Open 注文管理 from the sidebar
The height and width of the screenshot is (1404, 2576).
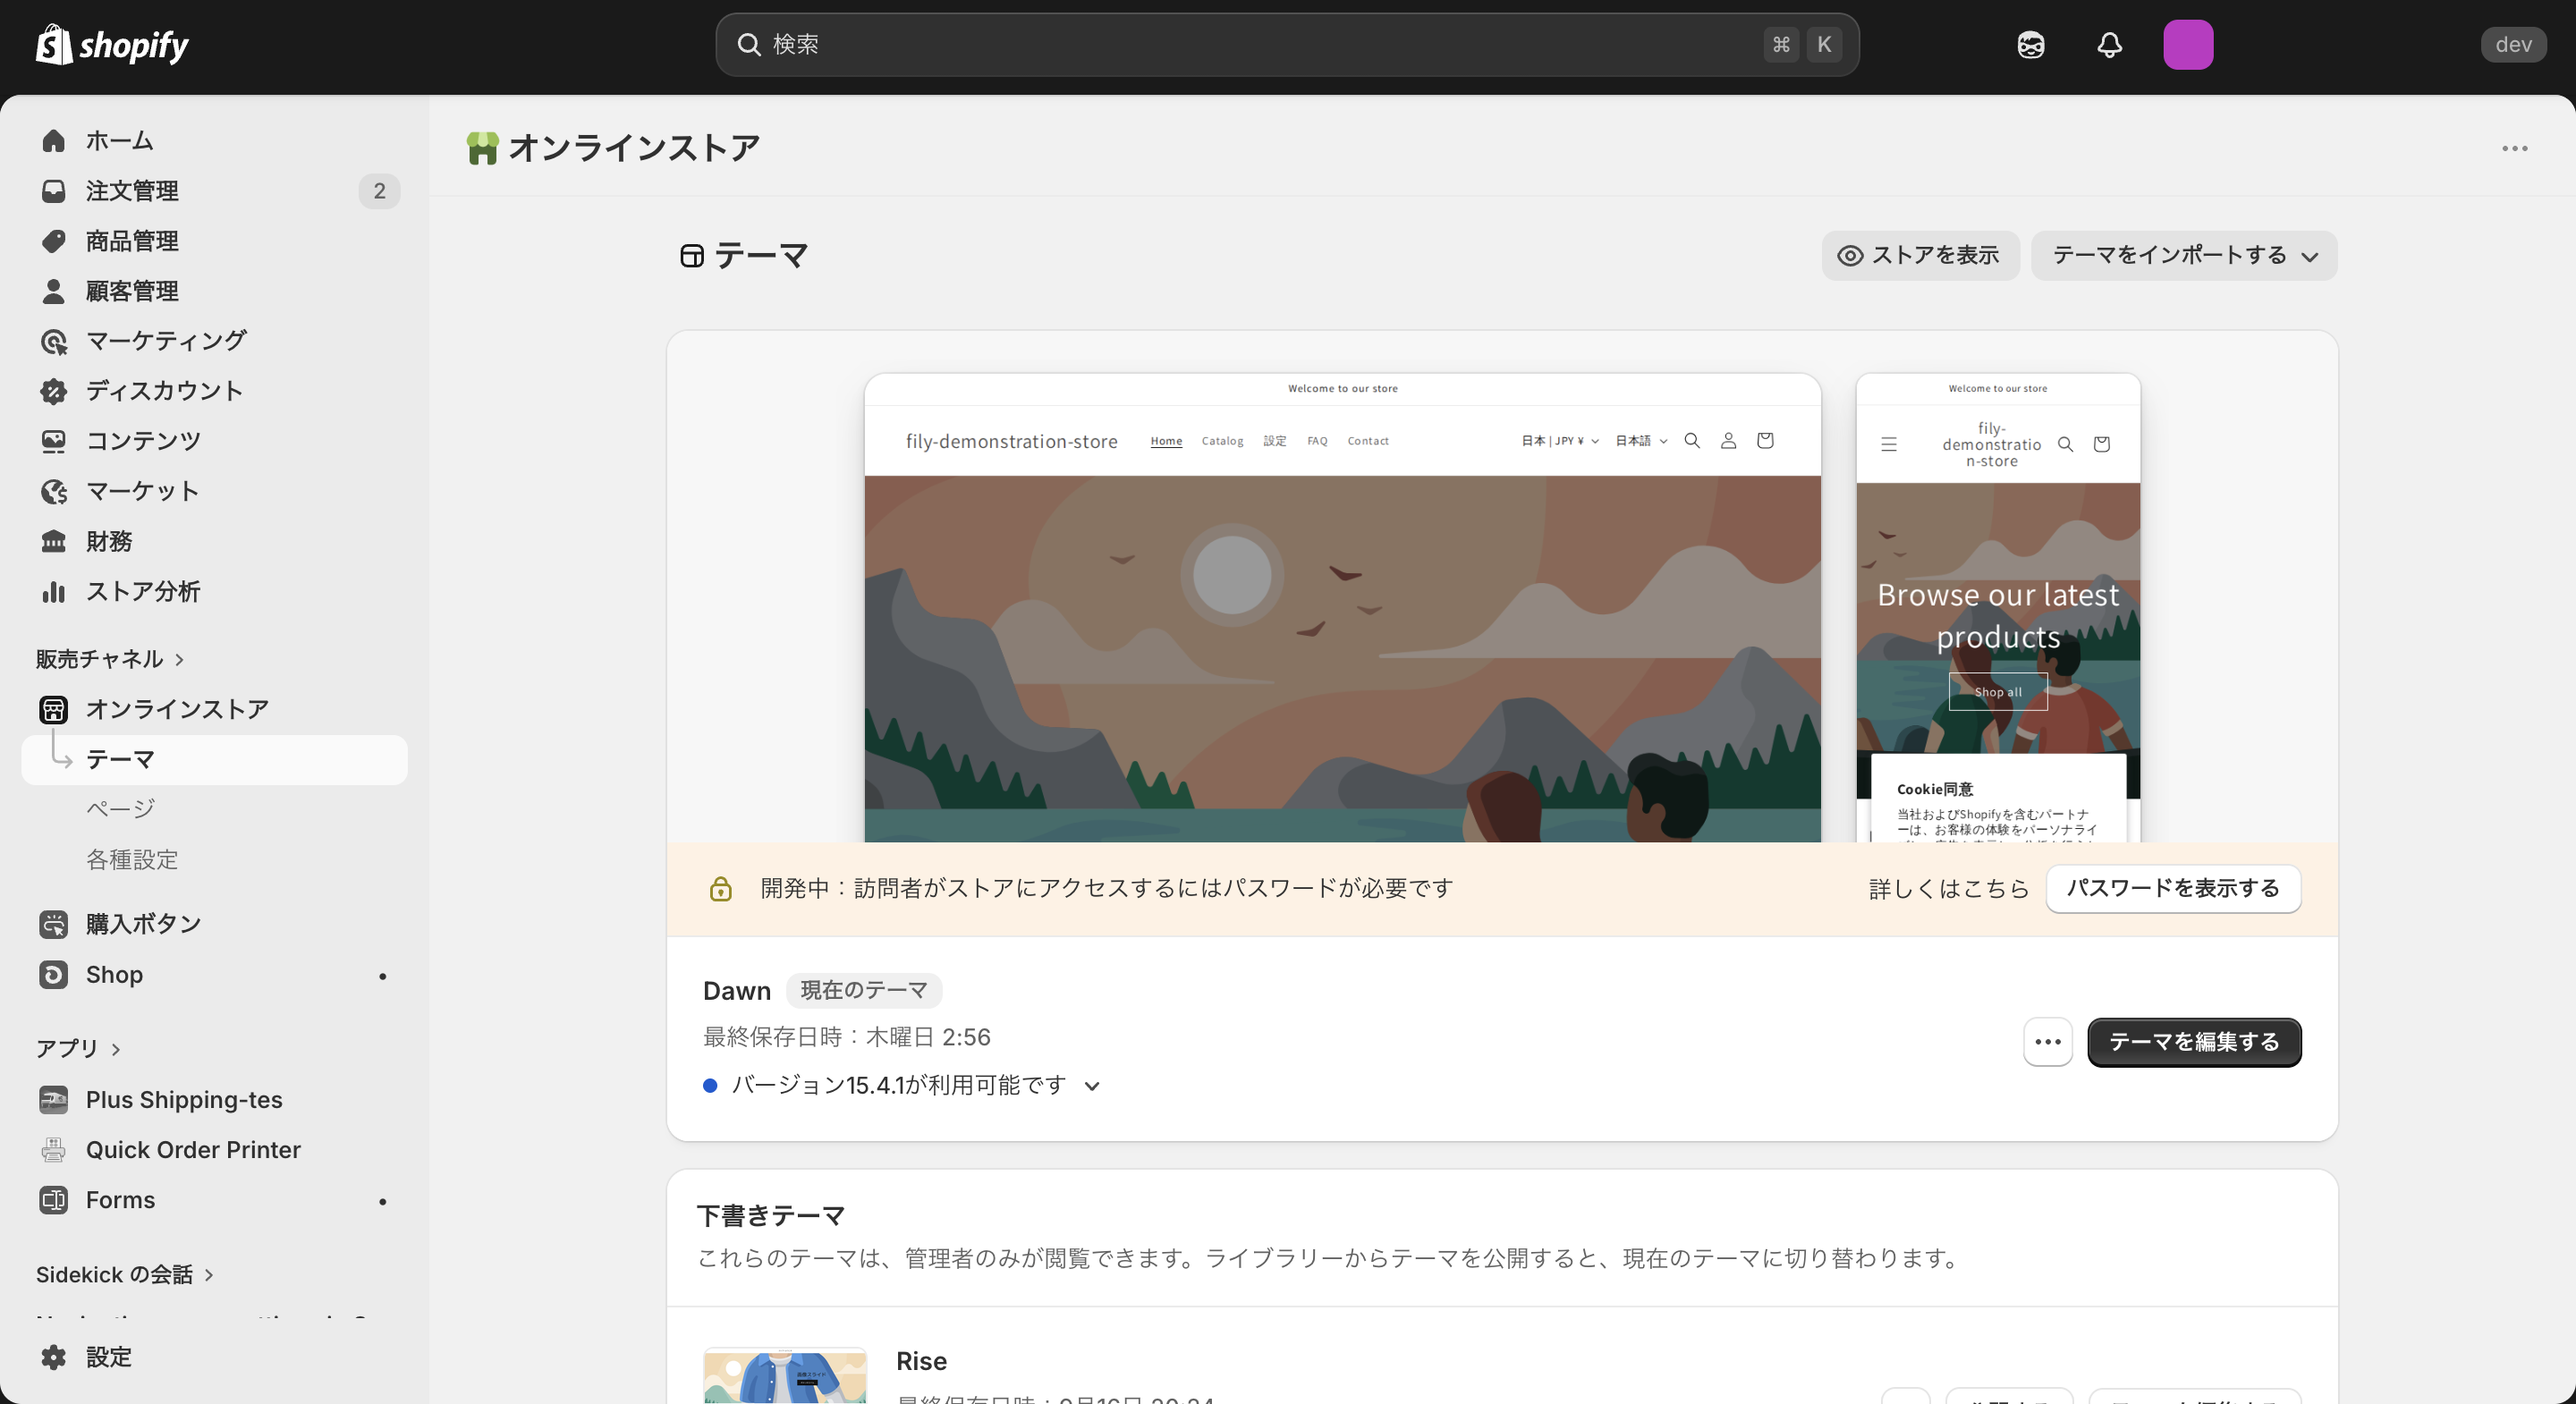tap(131, 190)
